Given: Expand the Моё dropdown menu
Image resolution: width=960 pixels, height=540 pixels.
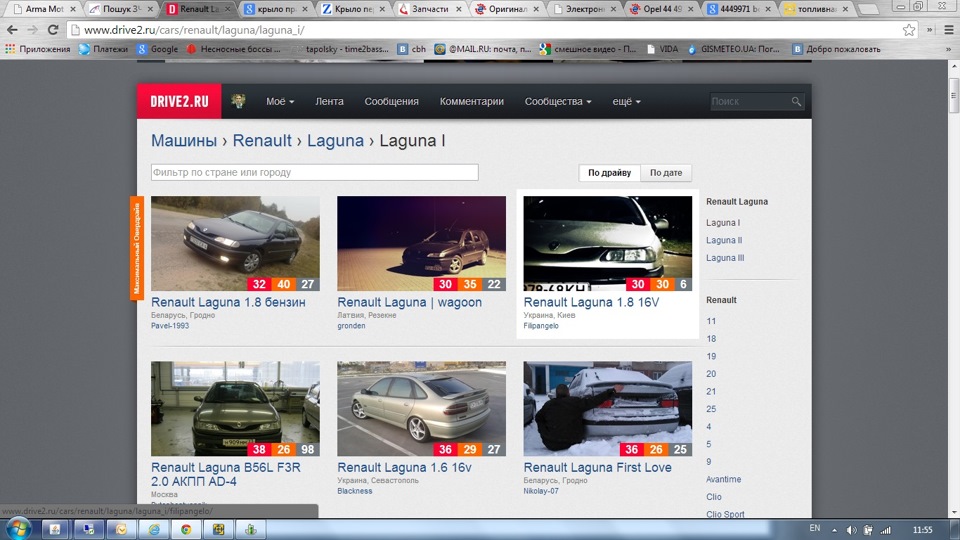Looking at the screenshot, I should (x=280, y=101).
